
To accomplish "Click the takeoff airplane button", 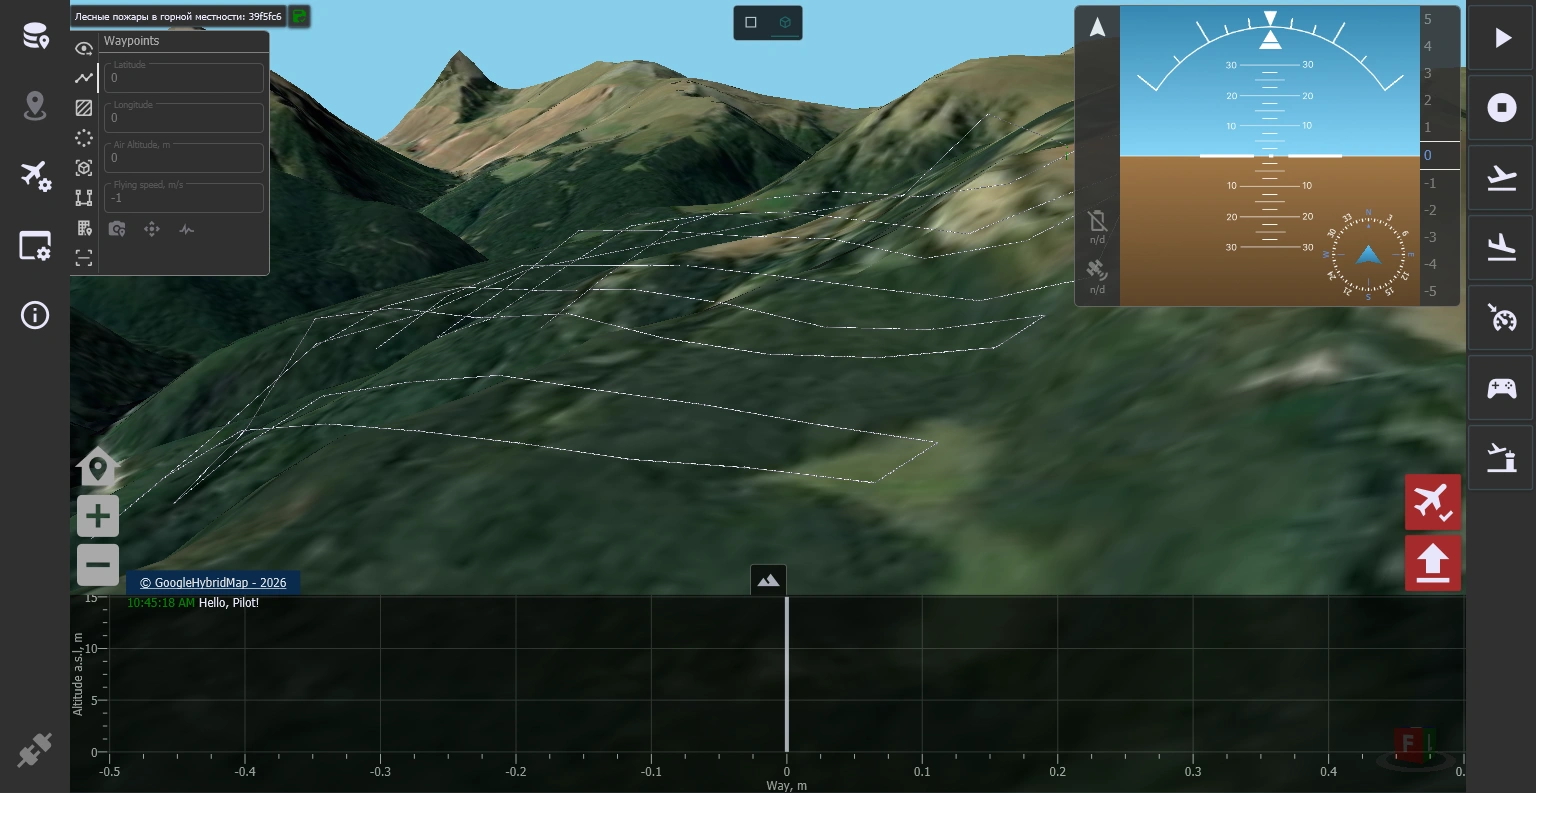I will coord(1501,178).
